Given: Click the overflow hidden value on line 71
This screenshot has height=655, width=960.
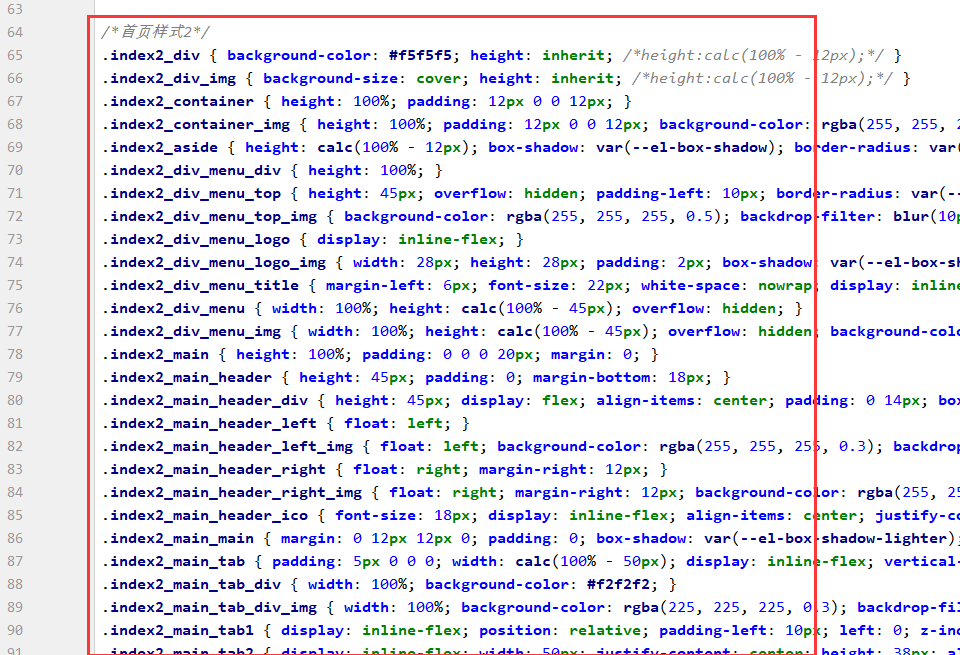Looking at the screenshot, I should [x=551, y=193].
